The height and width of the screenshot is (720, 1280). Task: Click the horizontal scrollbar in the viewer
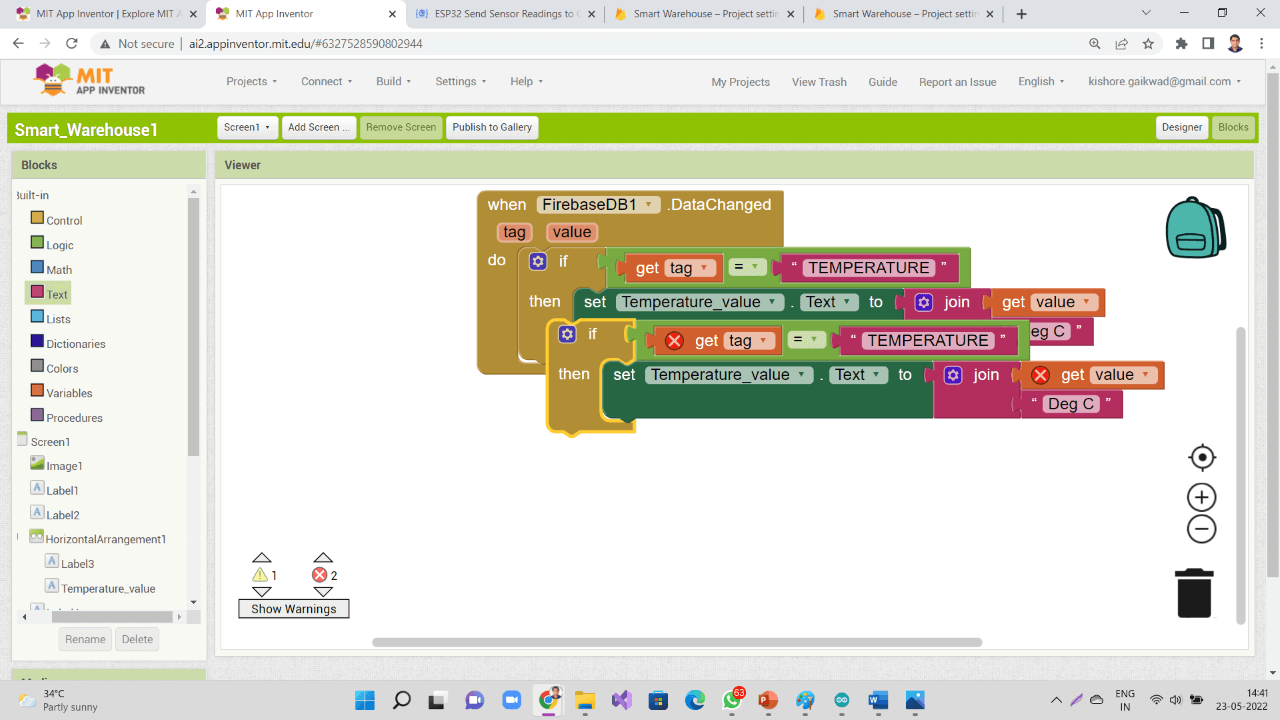tap(677, 642)
